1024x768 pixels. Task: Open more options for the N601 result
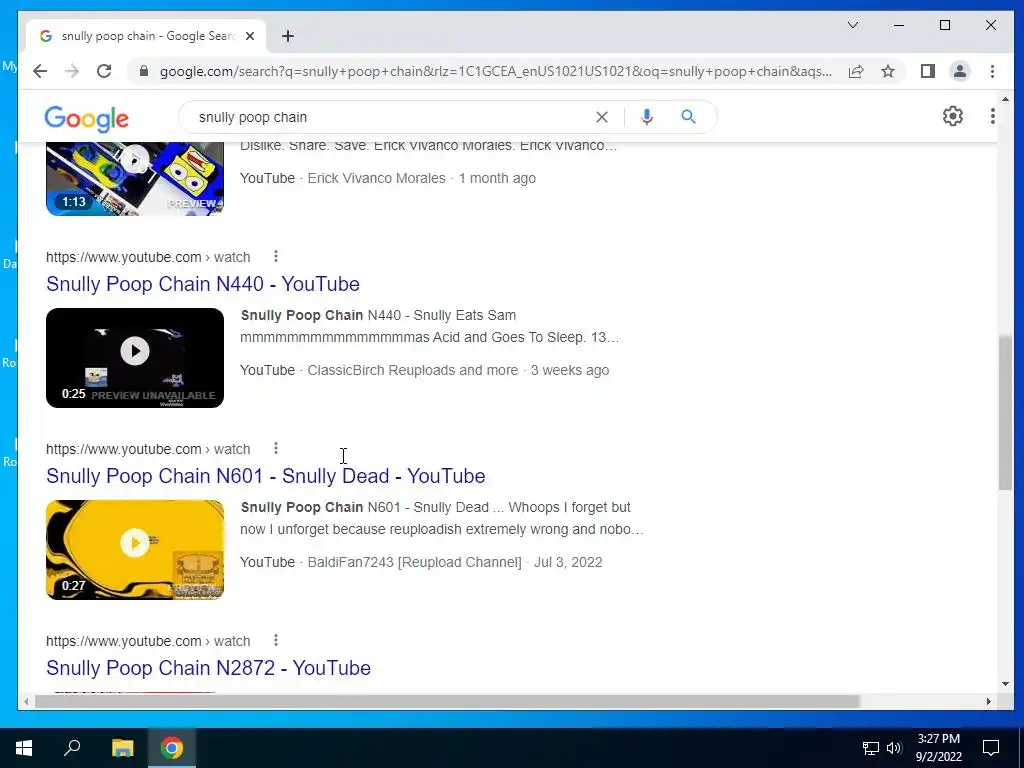pyautogui.click(x=276, y=448)
